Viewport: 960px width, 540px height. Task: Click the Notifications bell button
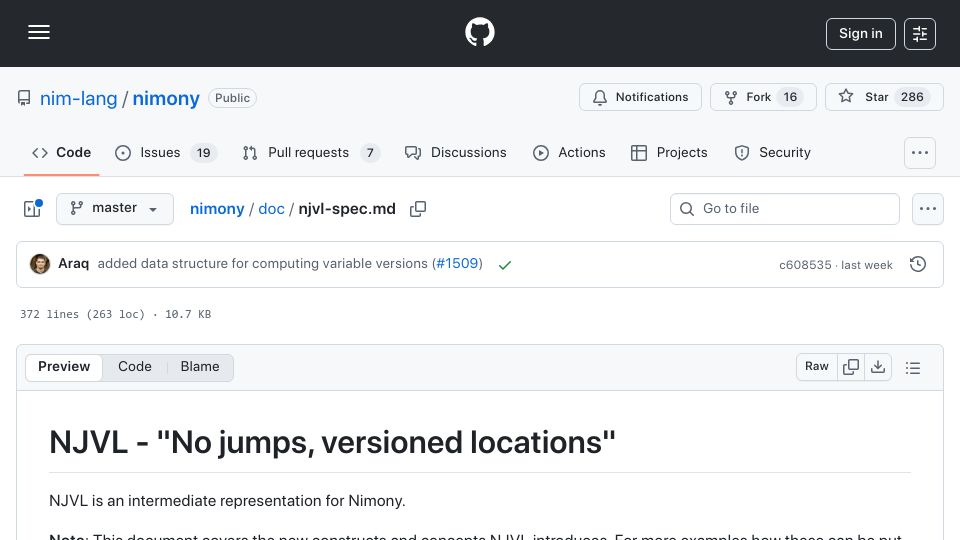[640, 97]
